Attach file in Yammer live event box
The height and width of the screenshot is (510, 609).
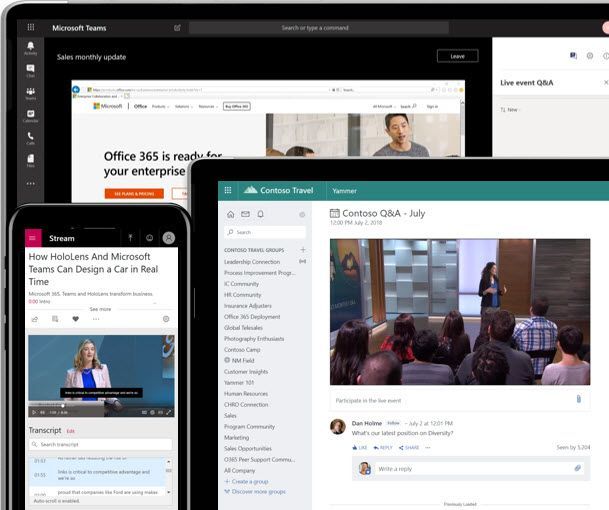(579, 399)
